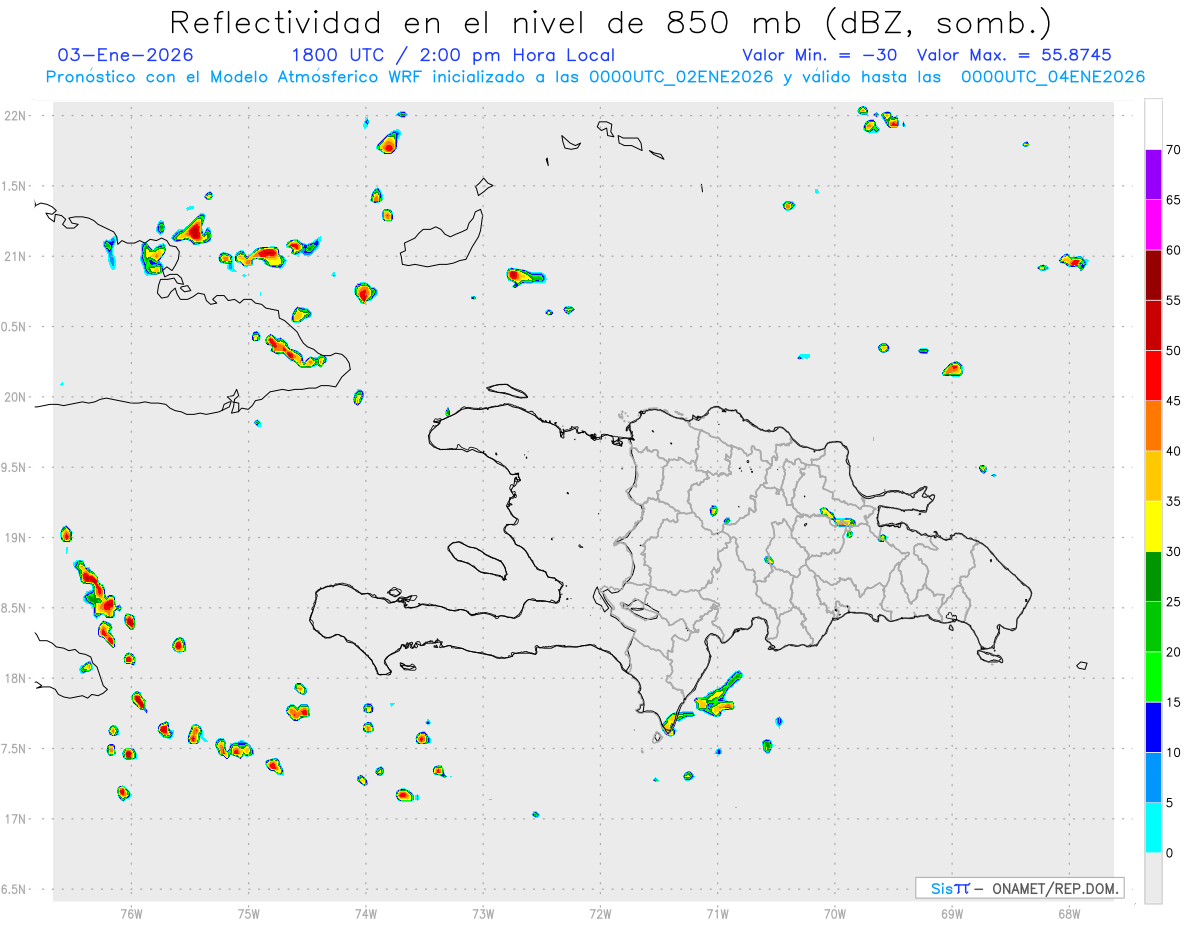Select the "Valor Max. = 55.8745" readout
This screenshot has height=927, width=1200.
pyautogui.click(x=1014, y=55)
